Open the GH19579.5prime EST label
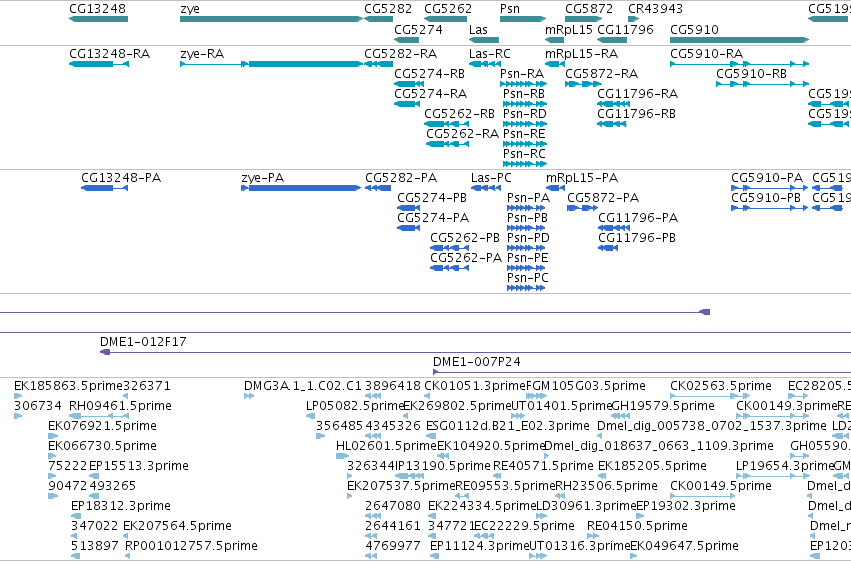Image resolution: width=851 pixels, height=561 pixels. point(663,406)
